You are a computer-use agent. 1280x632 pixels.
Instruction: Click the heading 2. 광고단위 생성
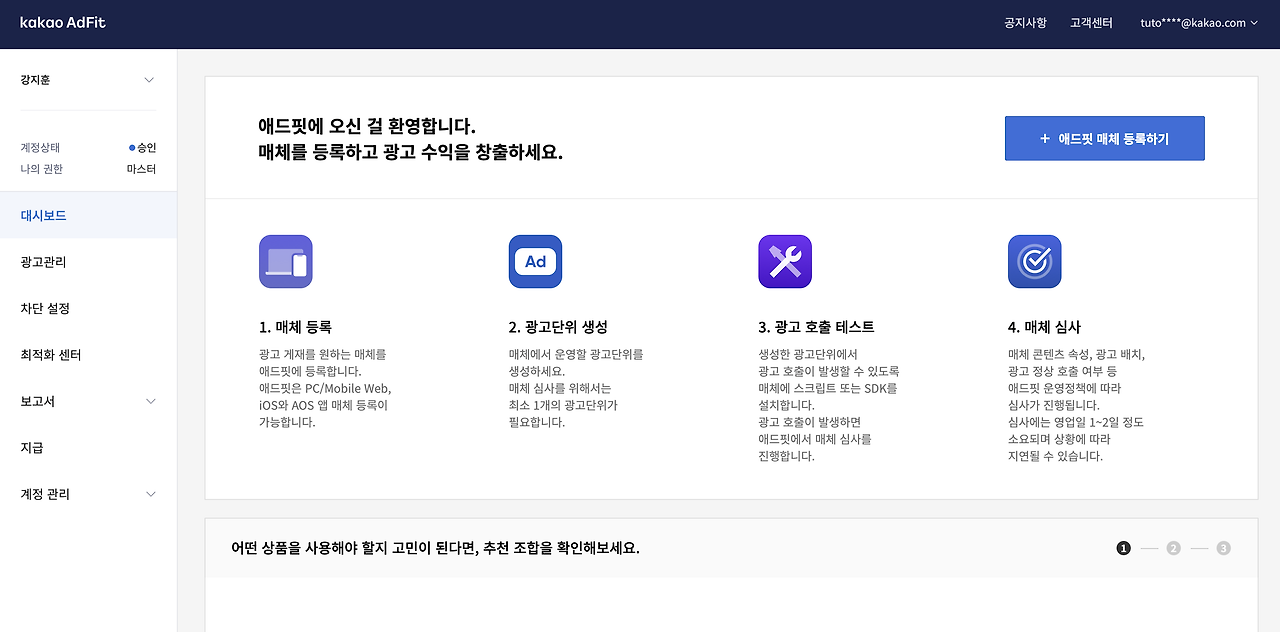click(x=558, y=327)
